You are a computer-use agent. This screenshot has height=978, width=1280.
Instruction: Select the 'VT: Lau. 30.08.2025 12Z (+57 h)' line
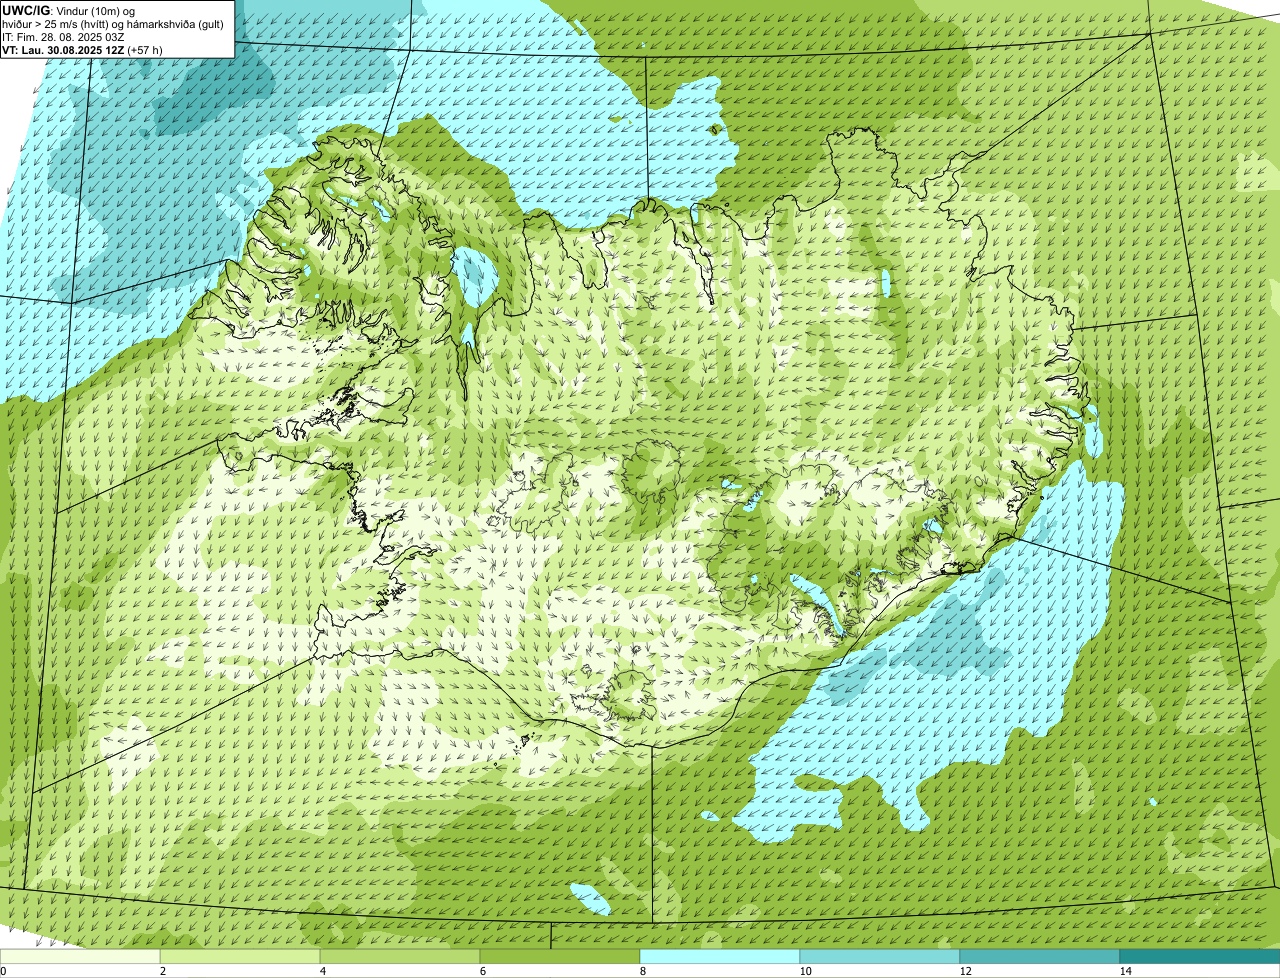pyautogui.click(x=82, y=49)
